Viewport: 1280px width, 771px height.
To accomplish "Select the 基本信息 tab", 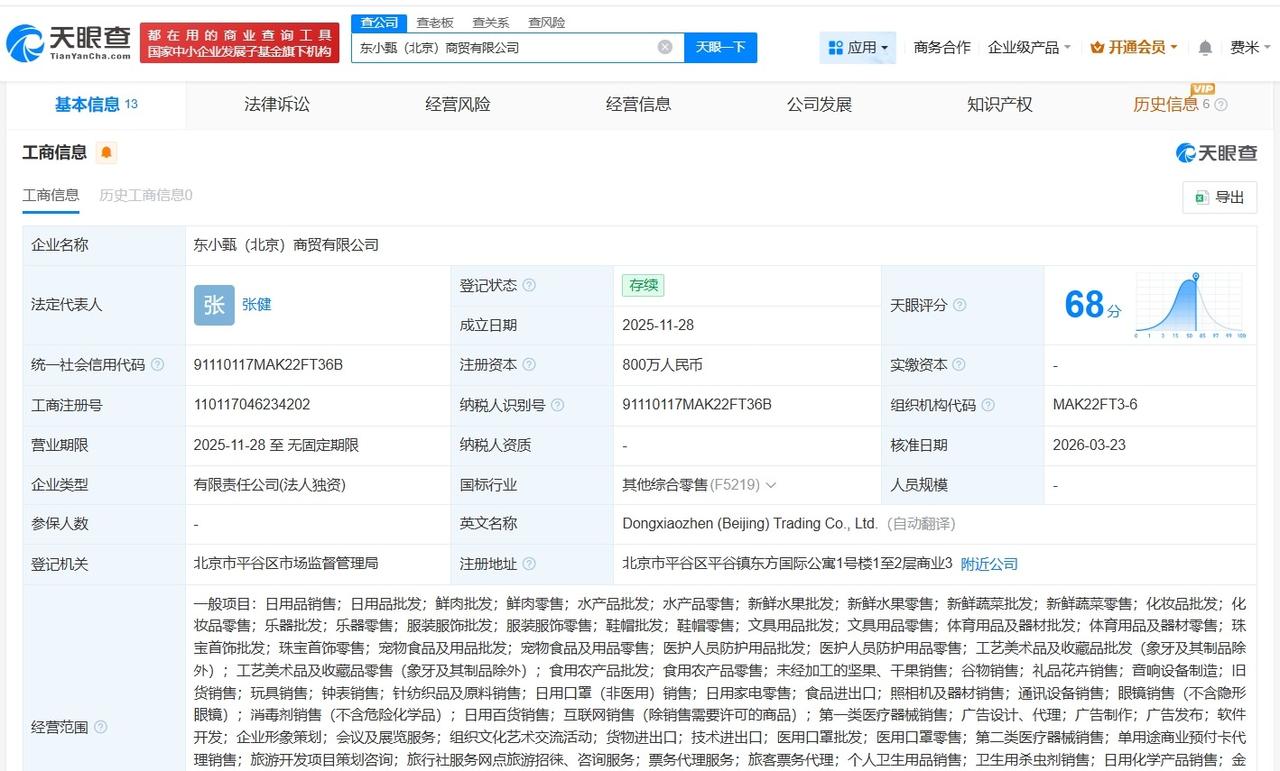I will (x=96, y=104).
